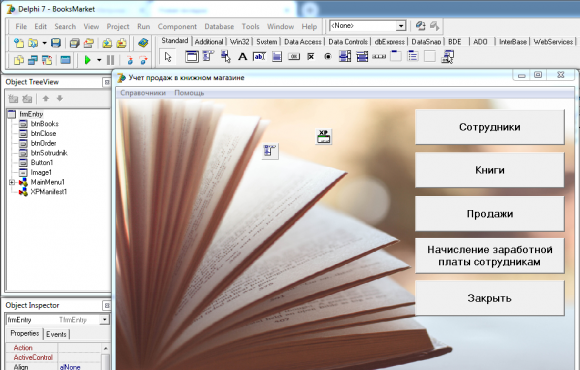Expand the MainMenu1 tree node
The height and width of the screenshot is (370, 580).
click(12, 182)
